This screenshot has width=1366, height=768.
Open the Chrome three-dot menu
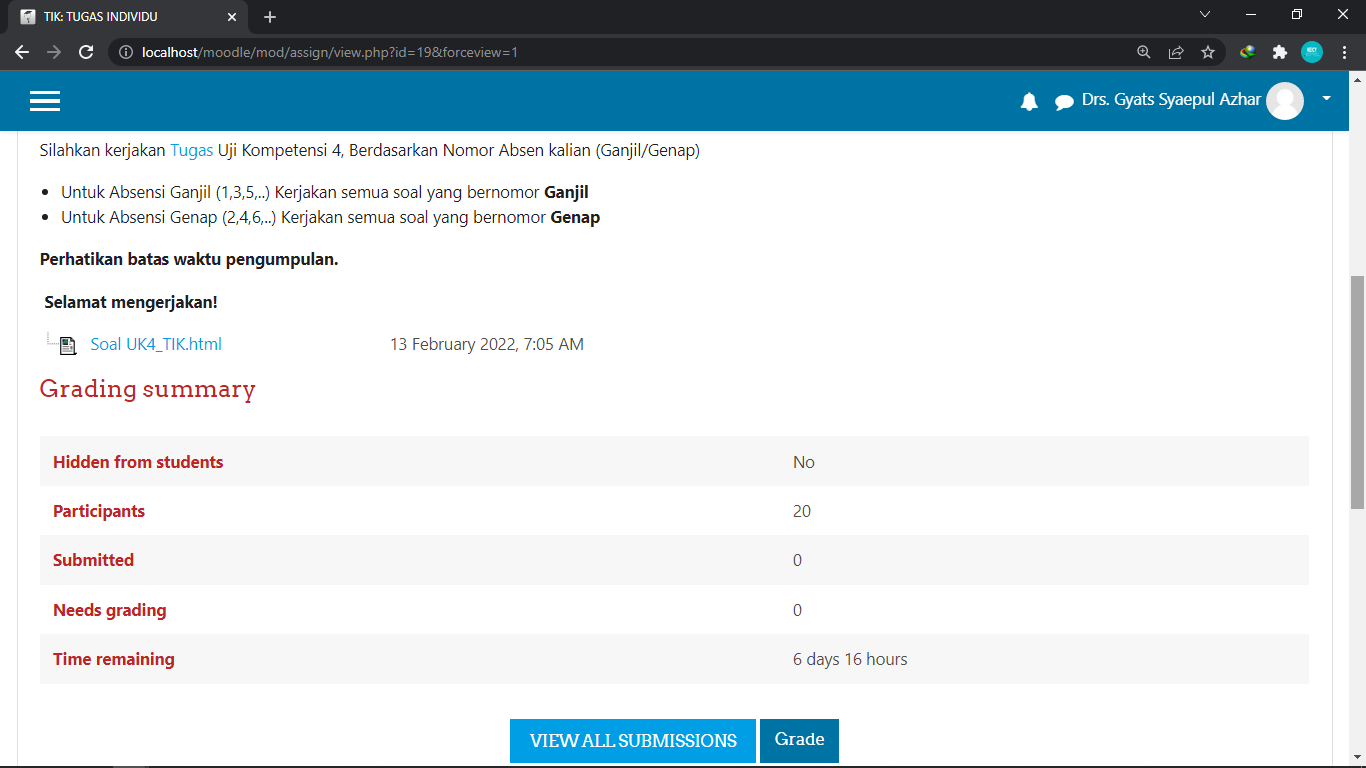(x=1344, y=52)
